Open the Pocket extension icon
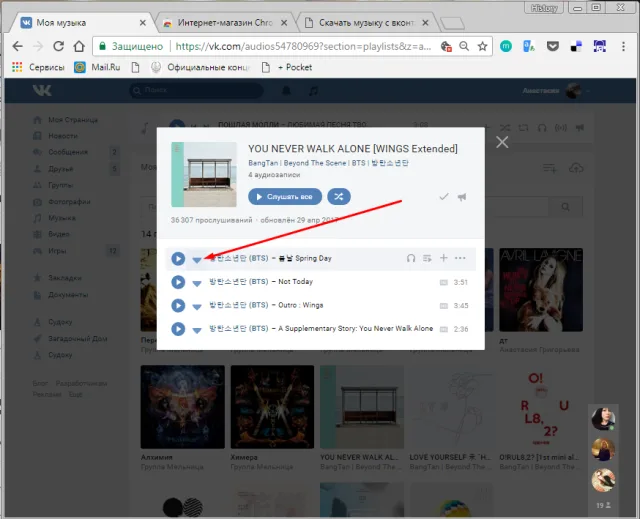 [553, 46]
